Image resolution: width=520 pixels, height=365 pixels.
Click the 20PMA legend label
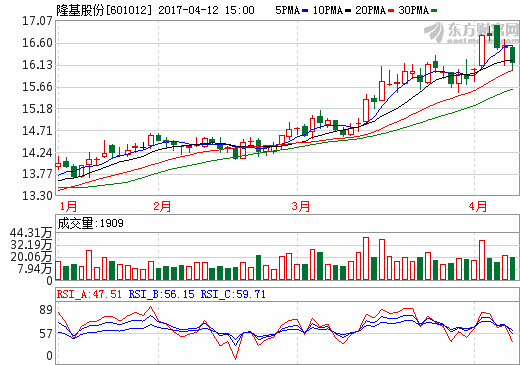pyautogui.click(x=371, y=10)
